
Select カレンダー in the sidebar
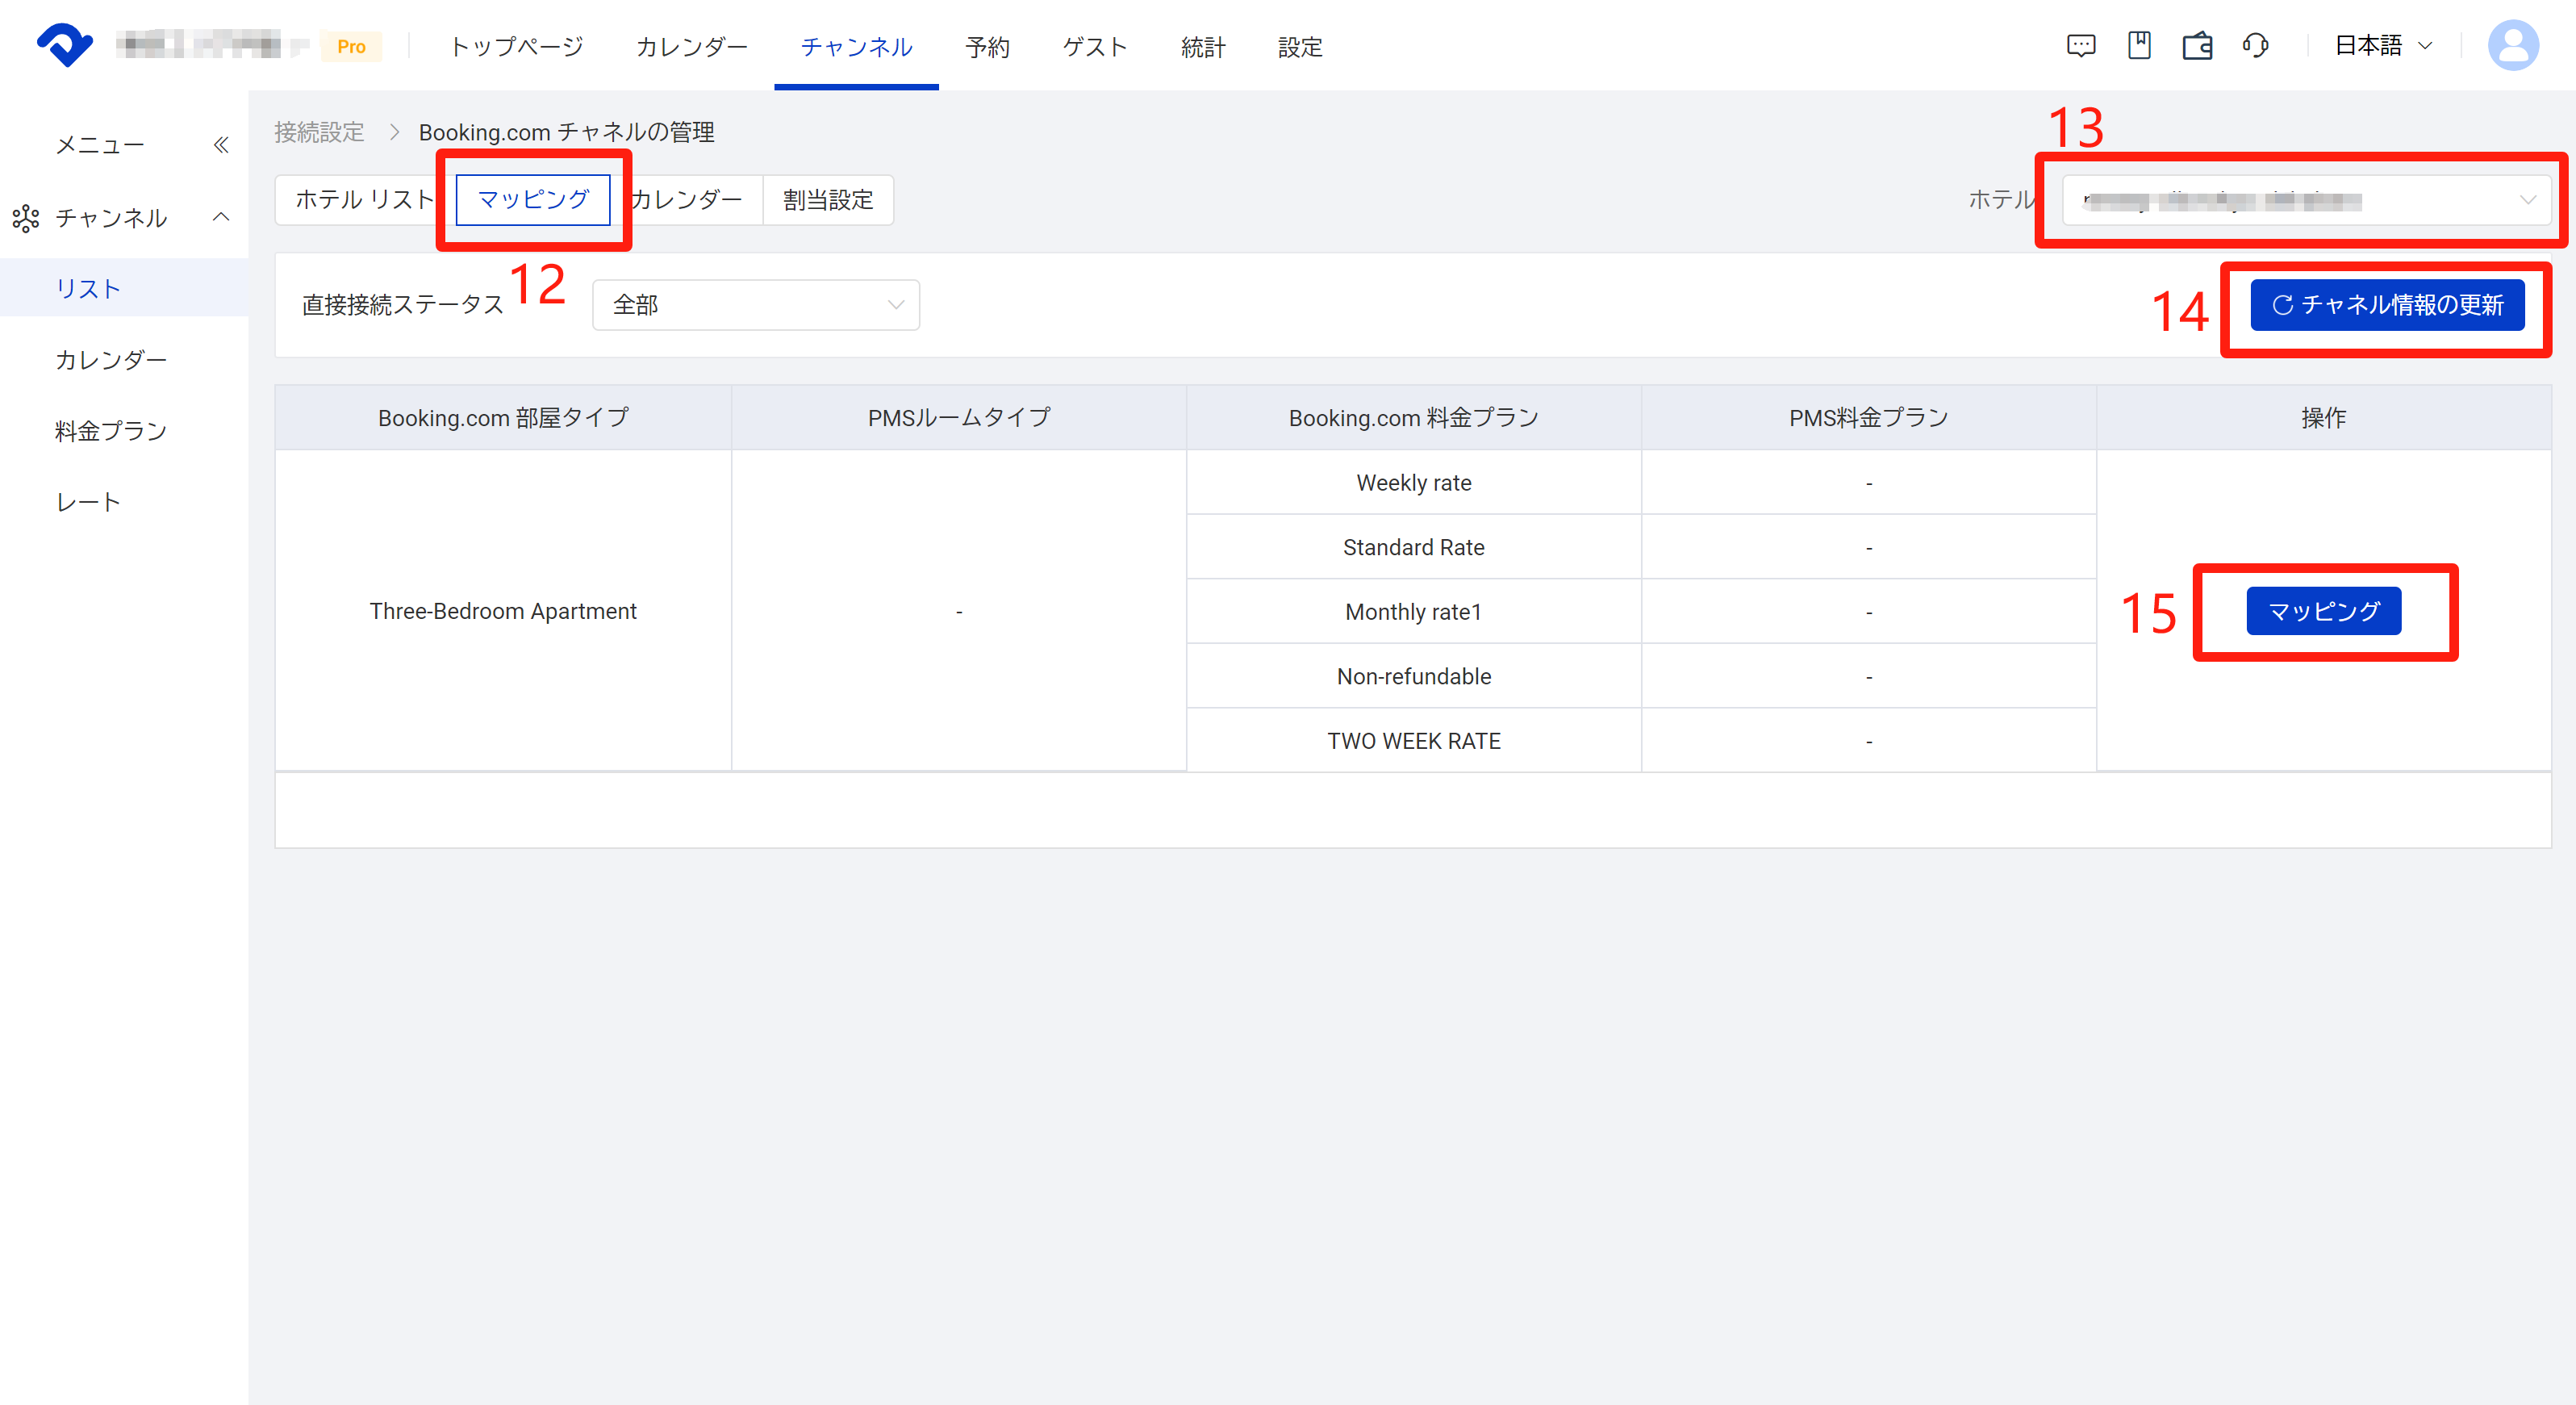(124, 359)
